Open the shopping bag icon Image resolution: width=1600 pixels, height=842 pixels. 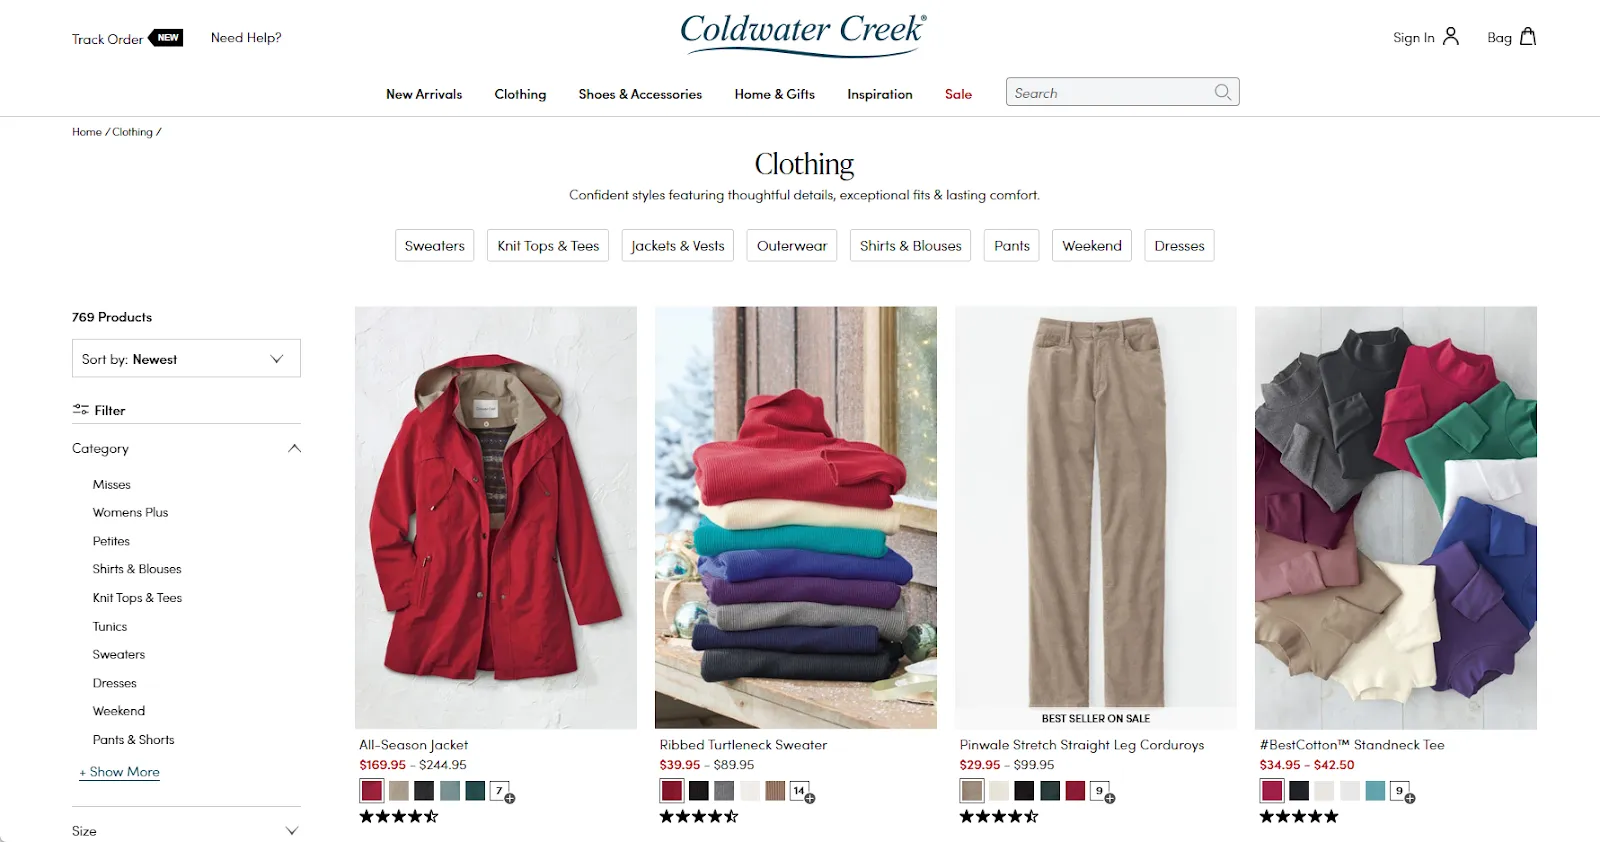(x=1528, y=37)
